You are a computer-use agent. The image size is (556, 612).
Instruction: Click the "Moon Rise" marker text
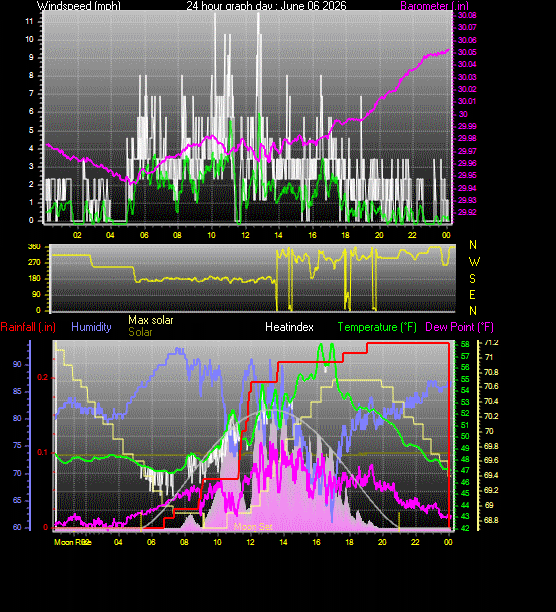point(73,542)
